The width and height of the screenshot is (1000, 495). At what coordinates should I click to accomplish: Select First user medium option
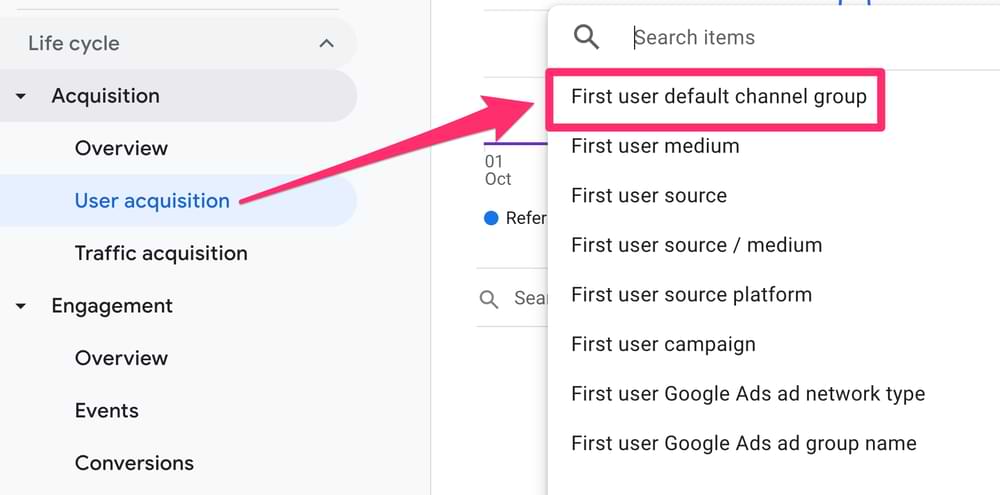pyautogui.click(x=655, y=146)
